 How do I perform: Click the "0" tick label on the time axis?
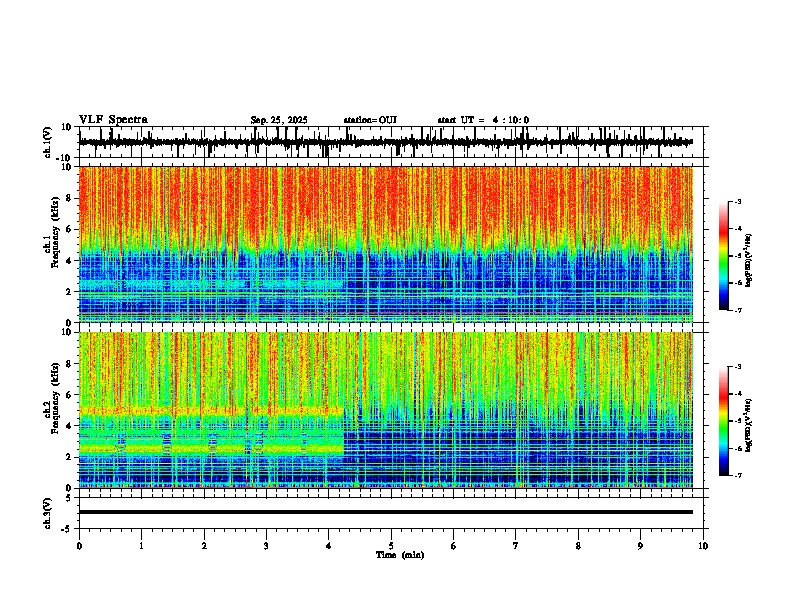pos(79,546)
